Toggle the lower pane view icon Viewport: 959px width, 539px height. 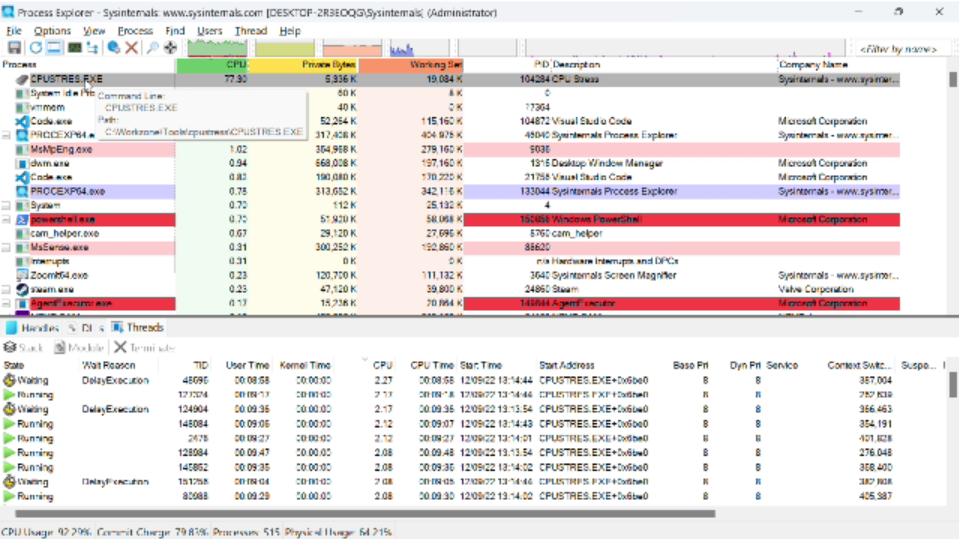click(54, 48)
